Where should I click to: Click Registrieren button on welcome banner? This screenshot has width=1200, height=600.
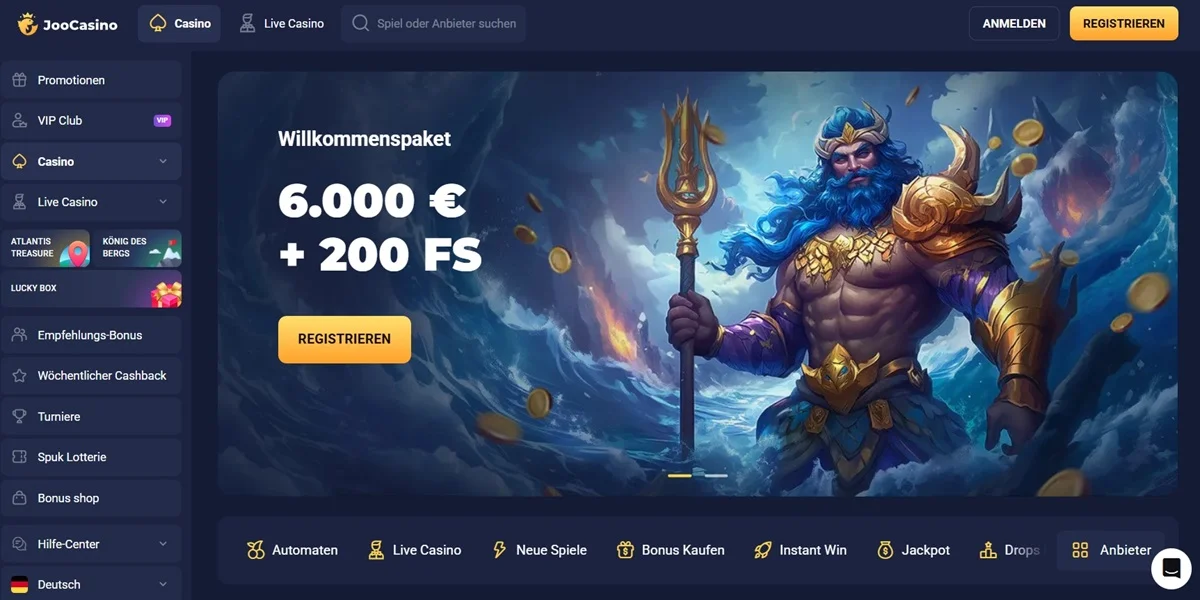344,339
